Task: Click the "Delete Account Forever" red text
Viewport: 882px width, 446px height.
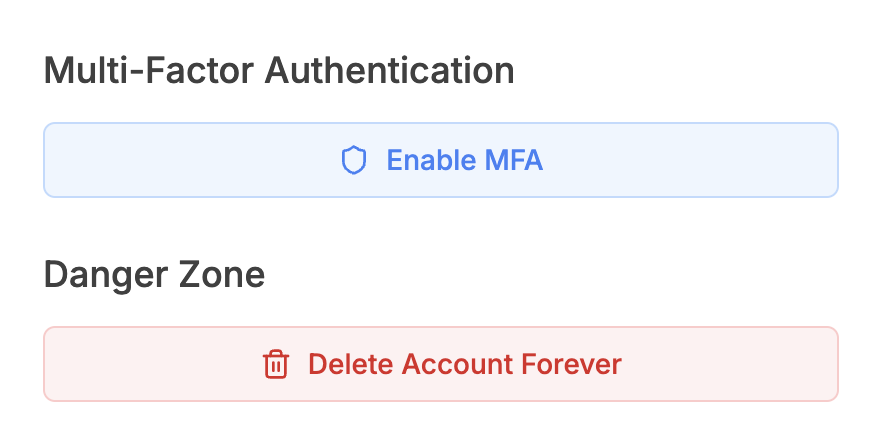Action: [x=465, y=364]
